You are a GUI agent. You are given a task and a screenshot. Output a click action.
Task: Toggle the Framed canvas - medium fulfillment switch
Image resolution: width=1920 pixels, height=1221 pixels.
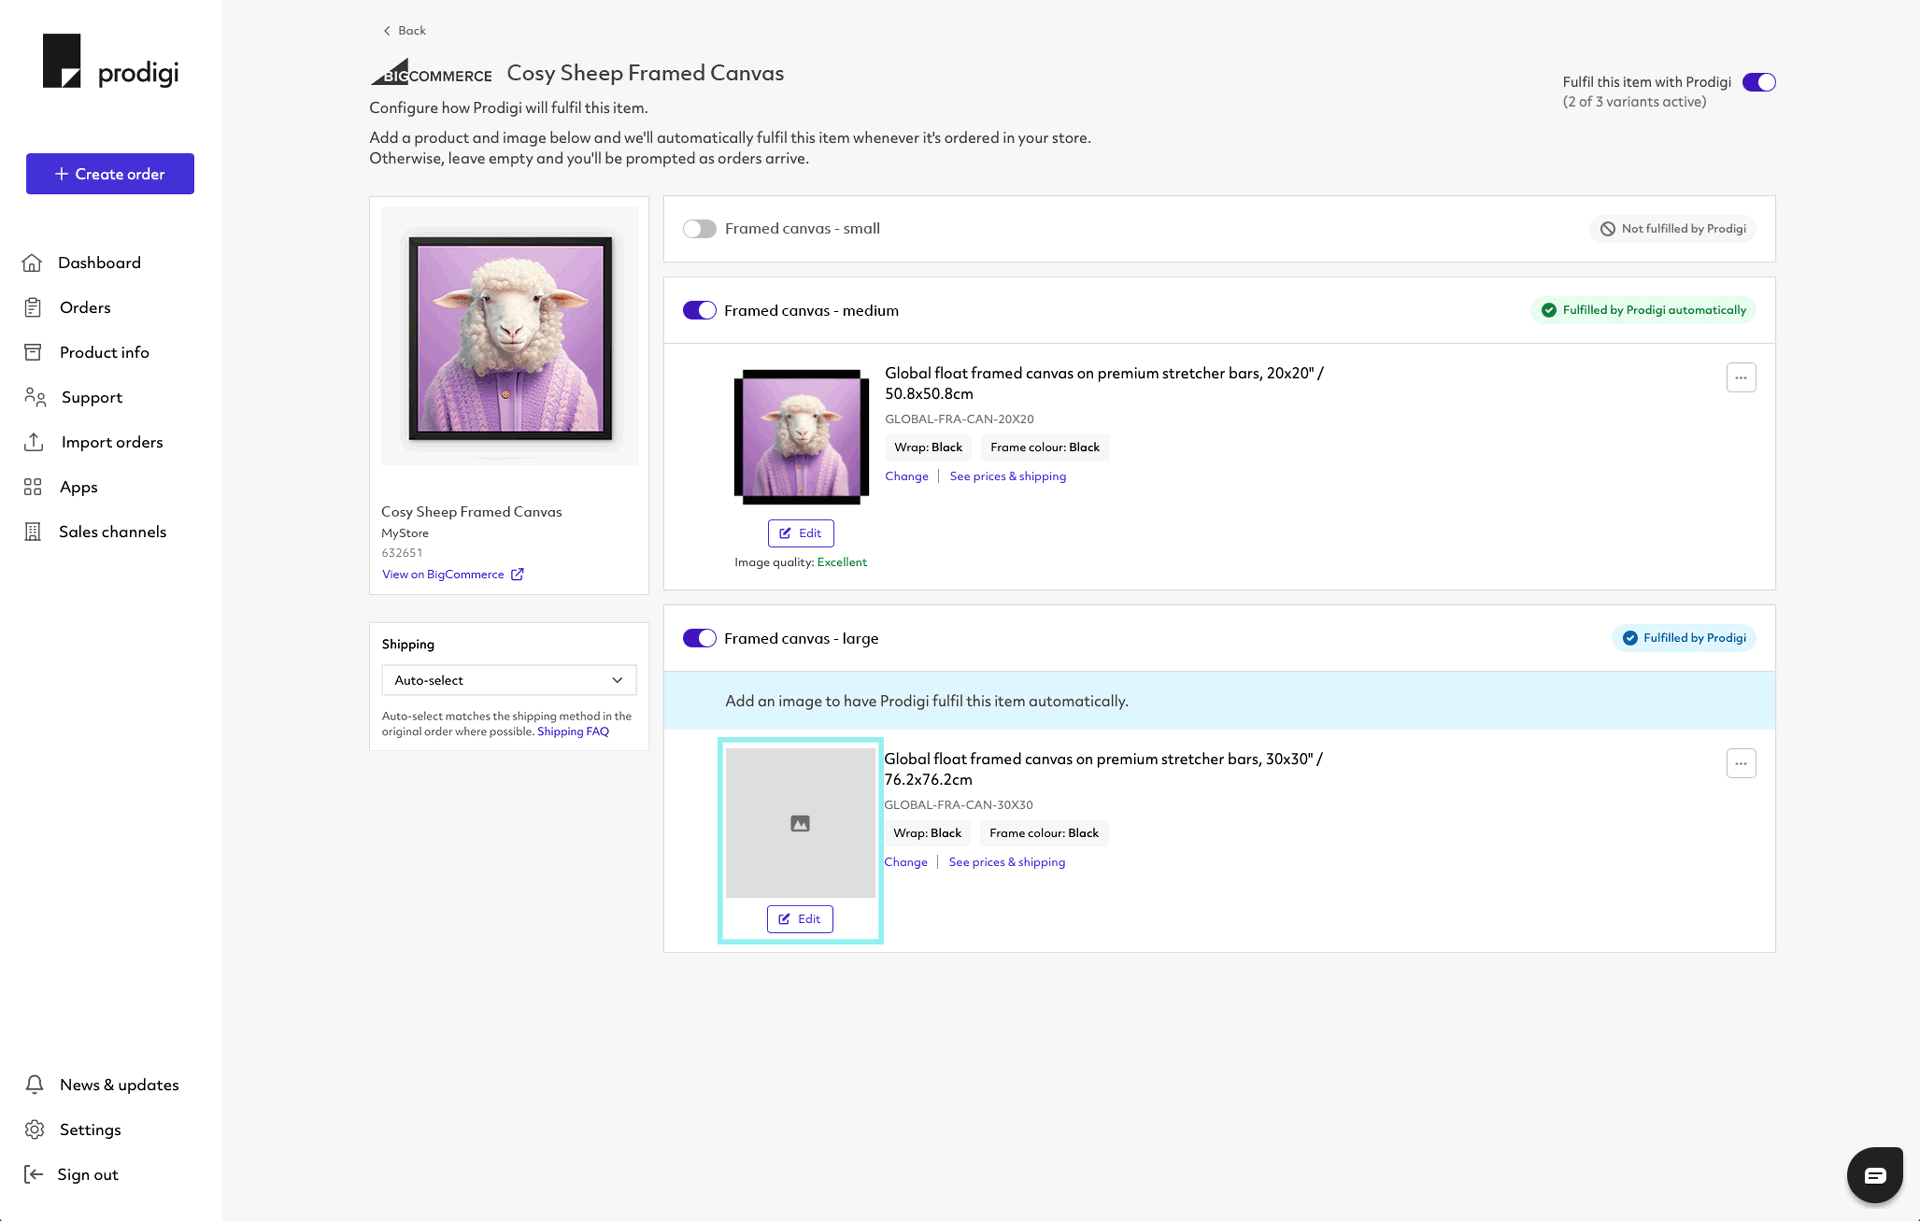pos(698,310)
